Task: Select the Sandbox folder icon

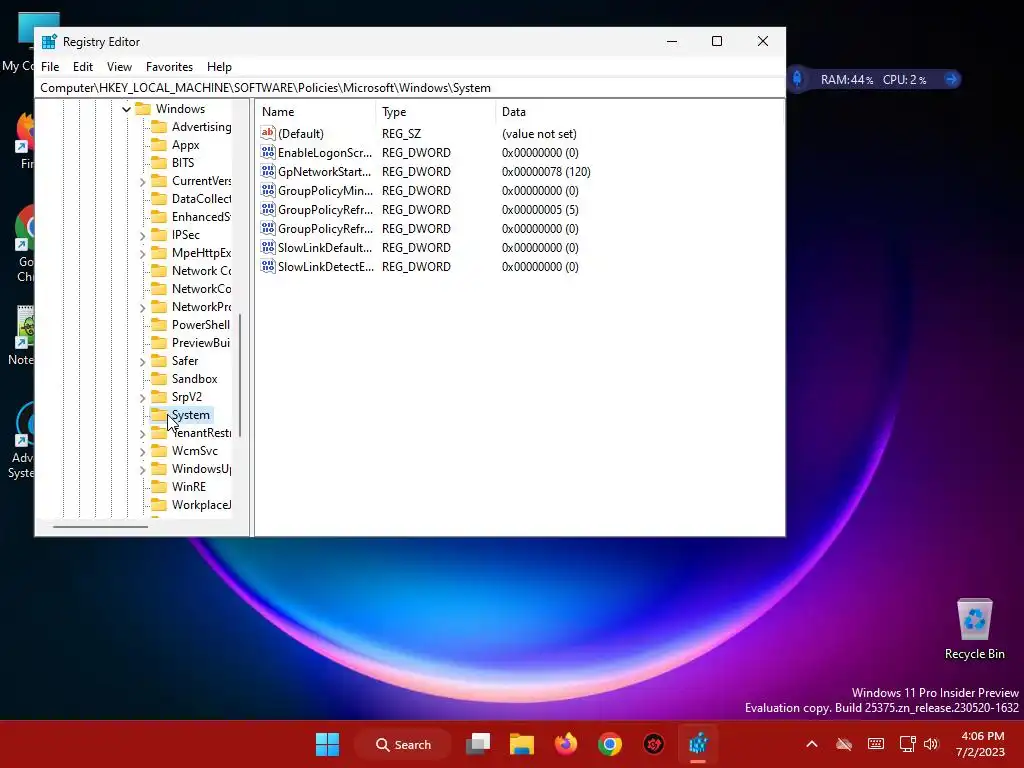Action: pyautogui.click(x=159, y=379)
